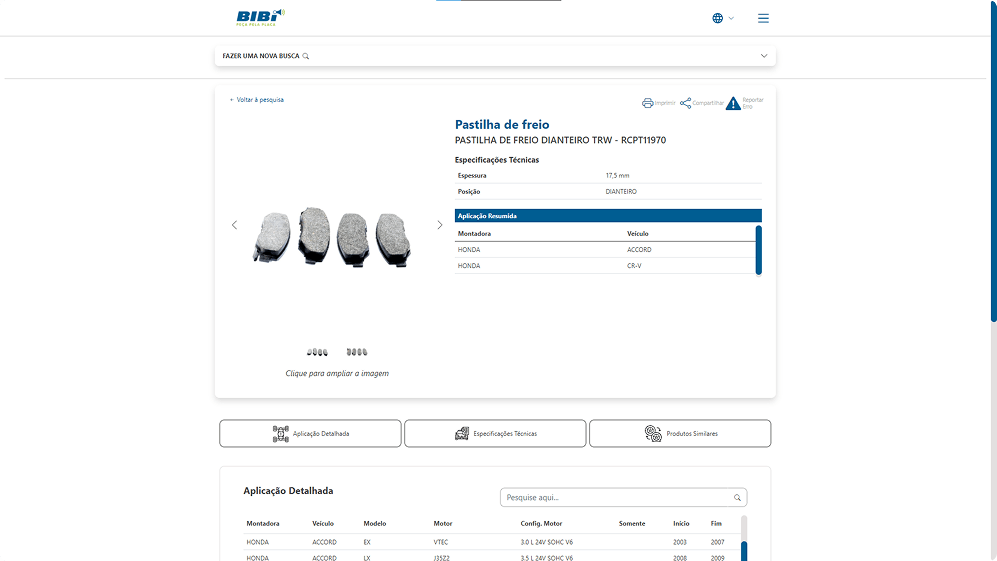This screenshot has width=997, height=561.
Task: Click the Aplicação Resumida table scrollbar
Action: 758,250
